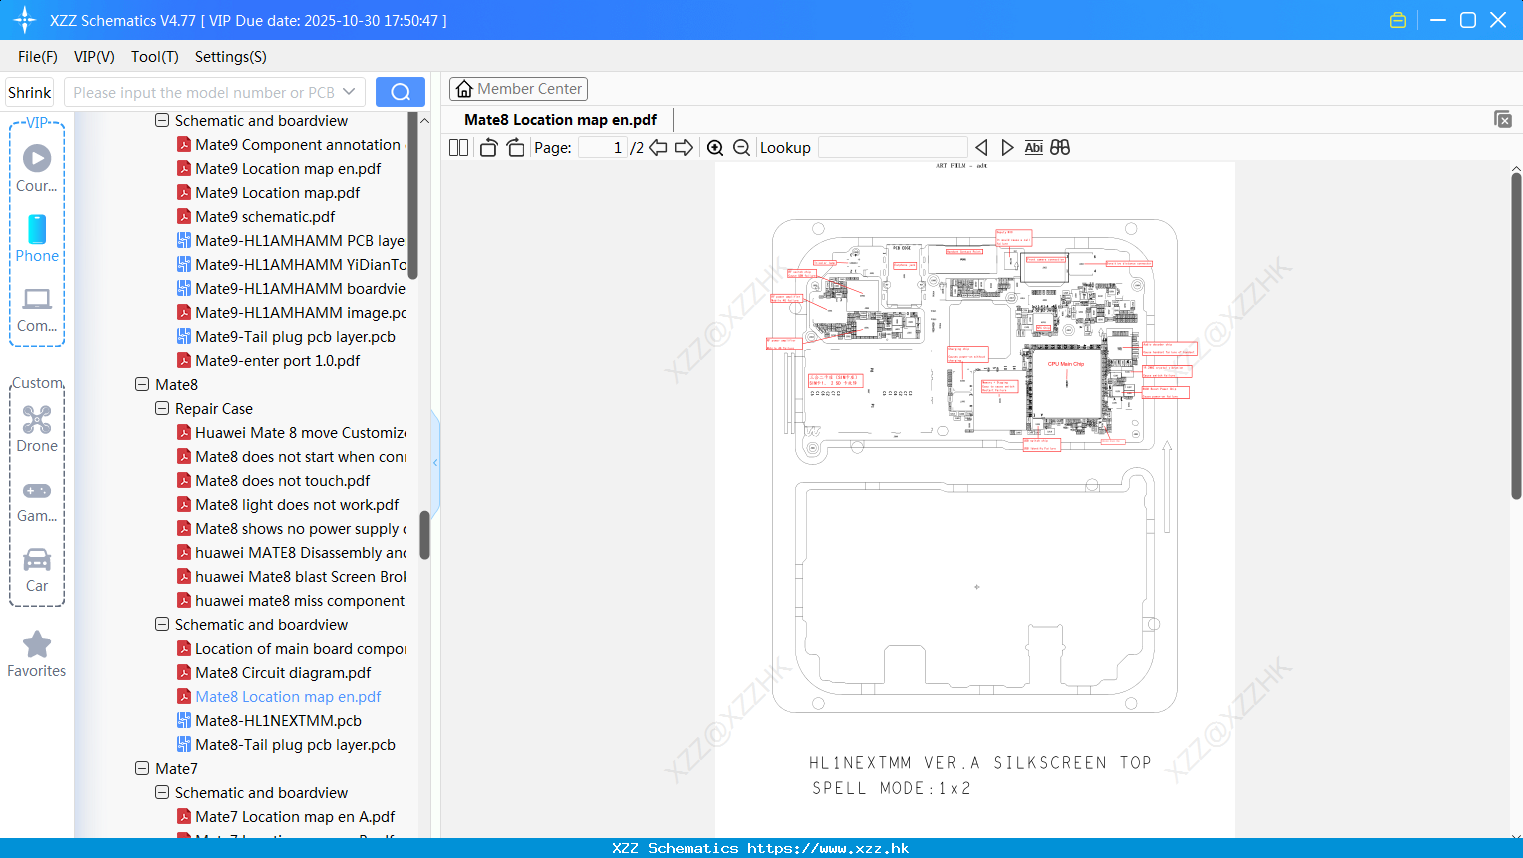Click the Lookup text field

tap(892, 147)
